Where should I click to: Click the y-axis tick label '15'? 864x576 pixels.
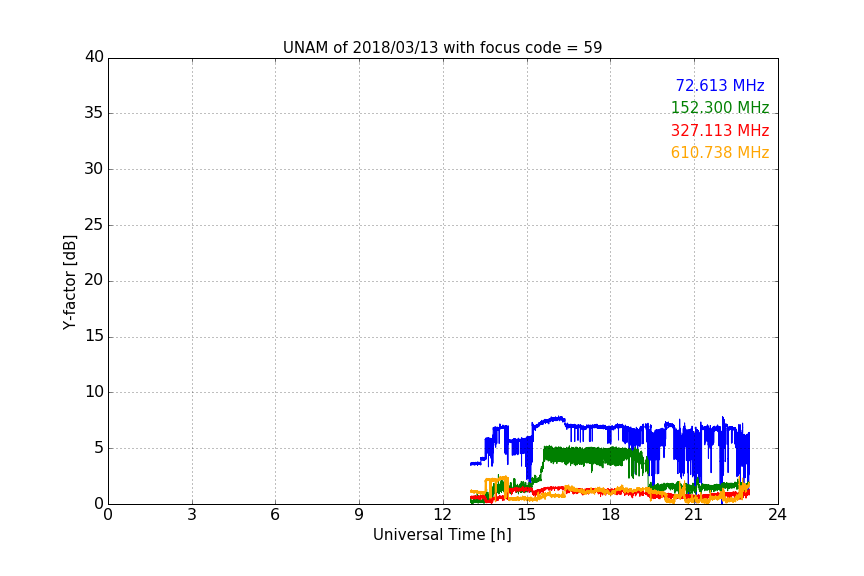click(x=94, y=336)
